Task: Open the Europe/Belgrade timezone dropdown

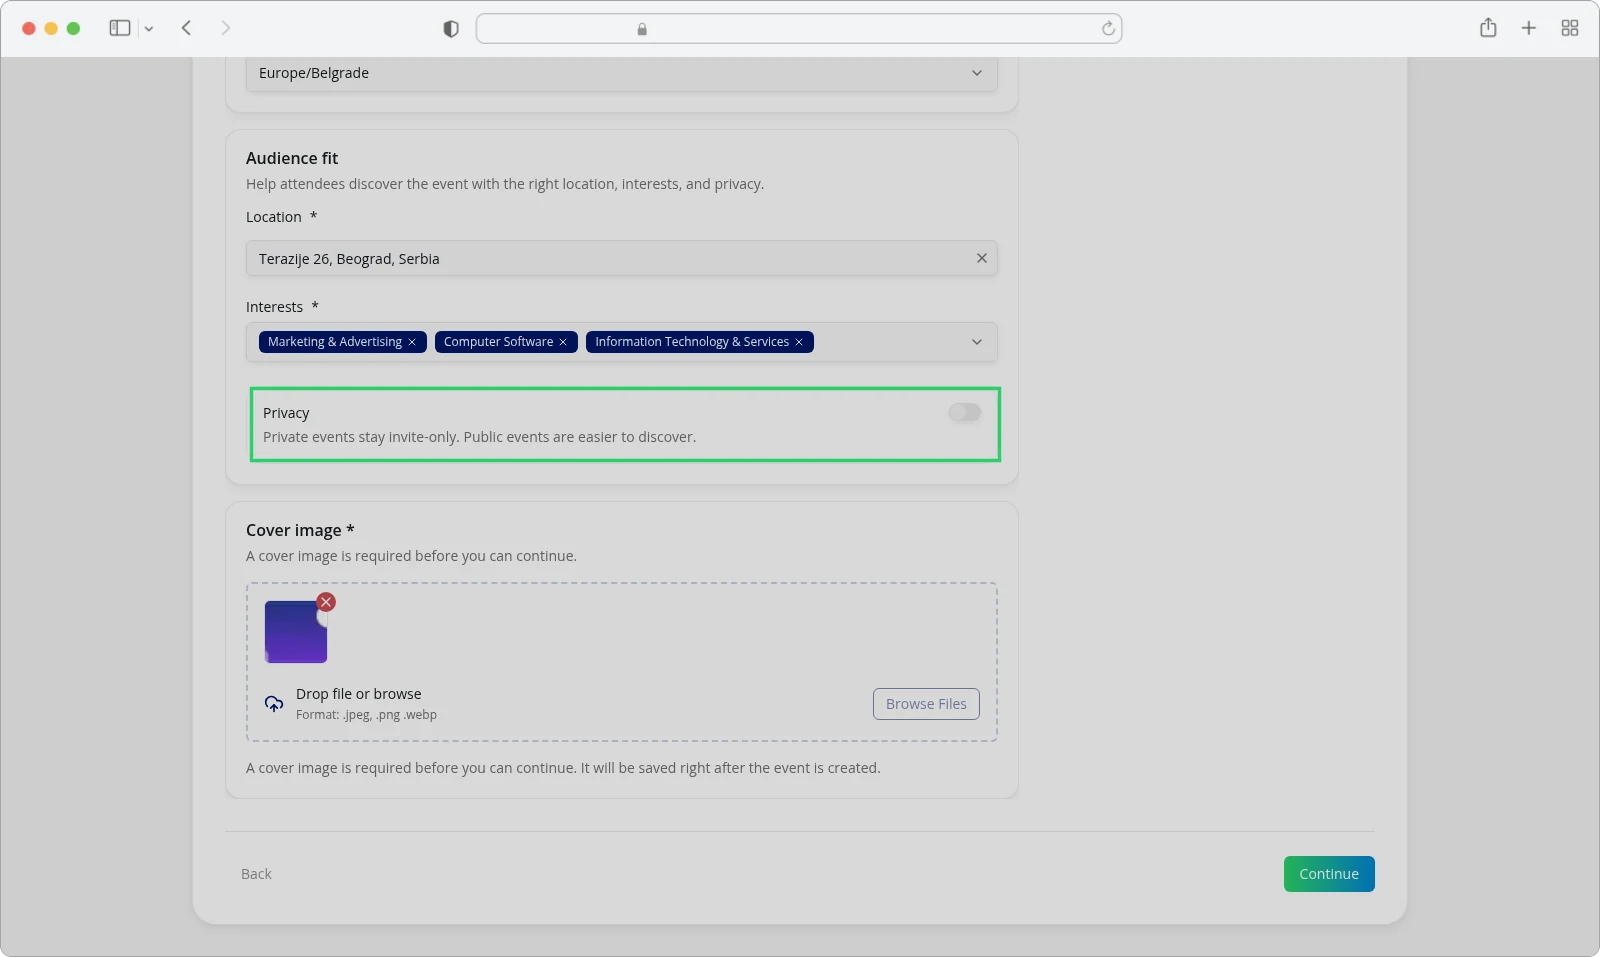Action: pos(621,73)
